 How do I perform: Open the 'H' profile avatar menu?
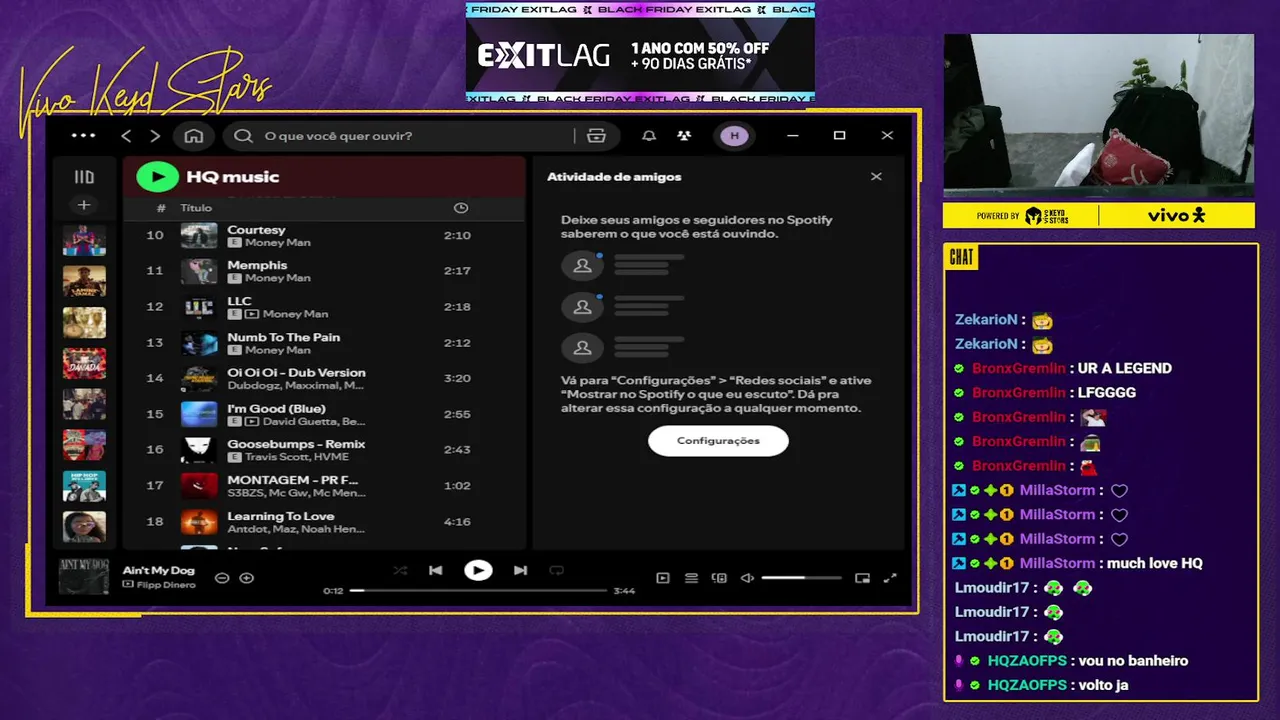tap(734, 136)
